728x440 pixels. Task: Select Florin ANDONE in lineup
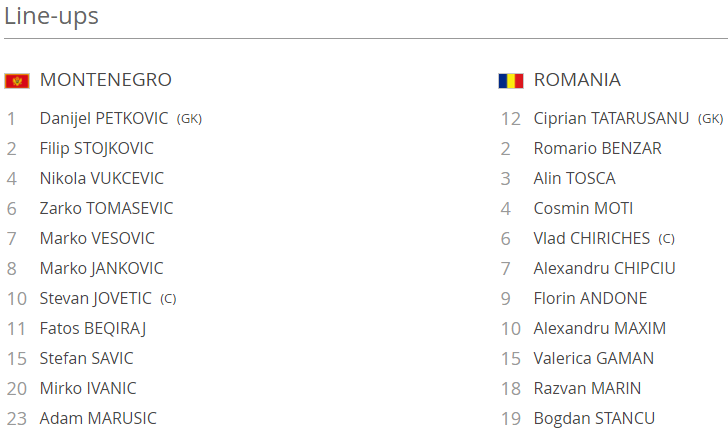pyautogui.click(x=590, y=298)
